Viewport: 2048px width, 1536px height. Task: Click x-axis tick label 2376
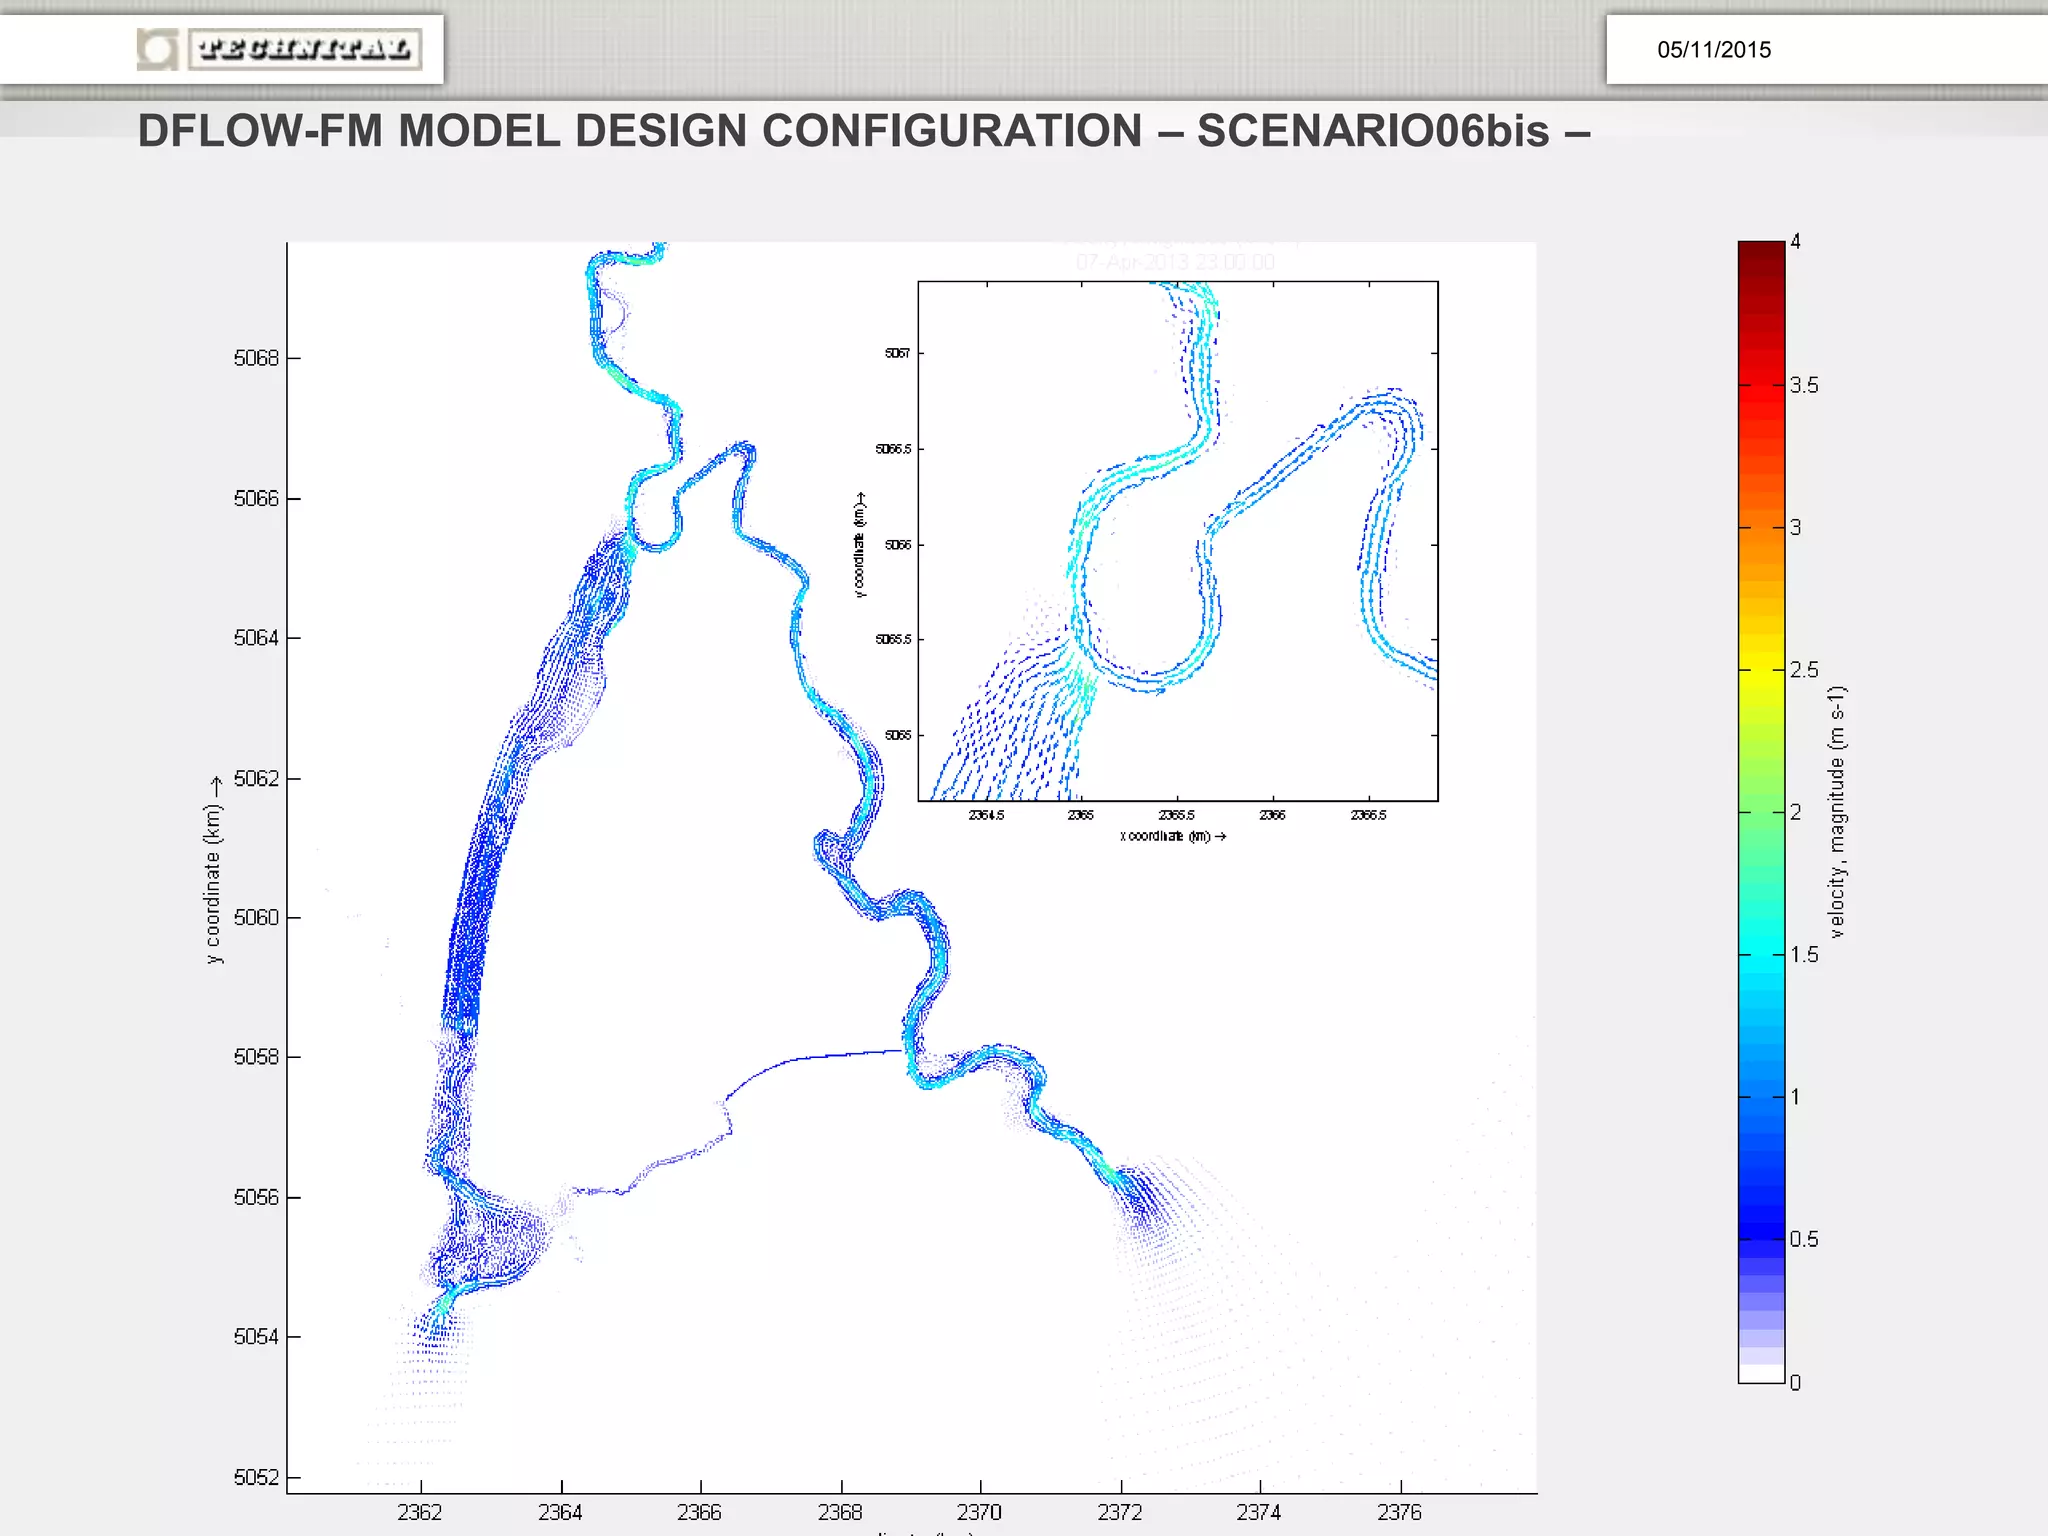tap(1399, 1512)
